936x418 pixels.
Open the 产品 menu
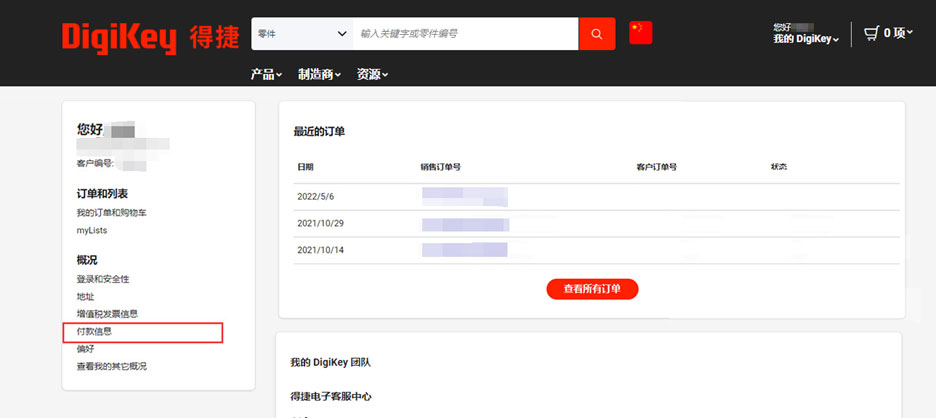coord(266,75)
